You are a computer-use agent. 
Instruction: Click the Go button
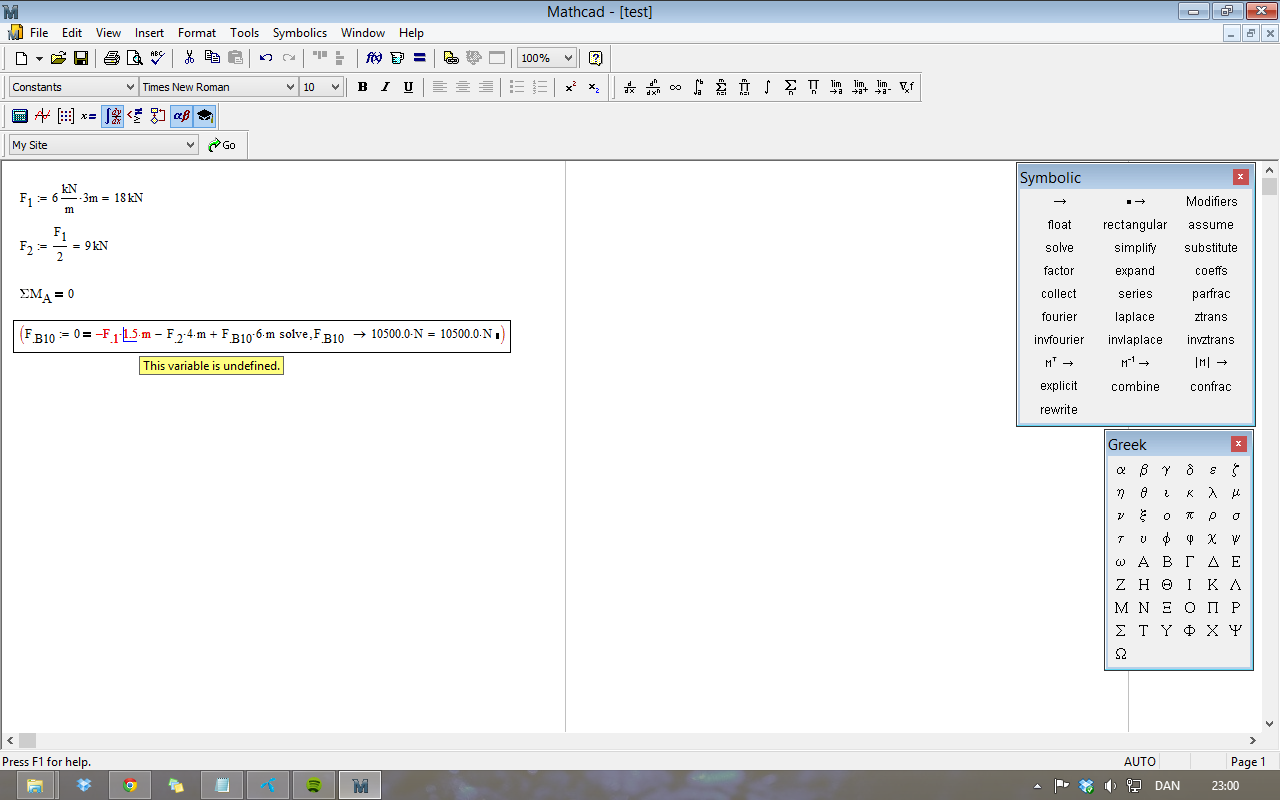[x=222, y=145]
